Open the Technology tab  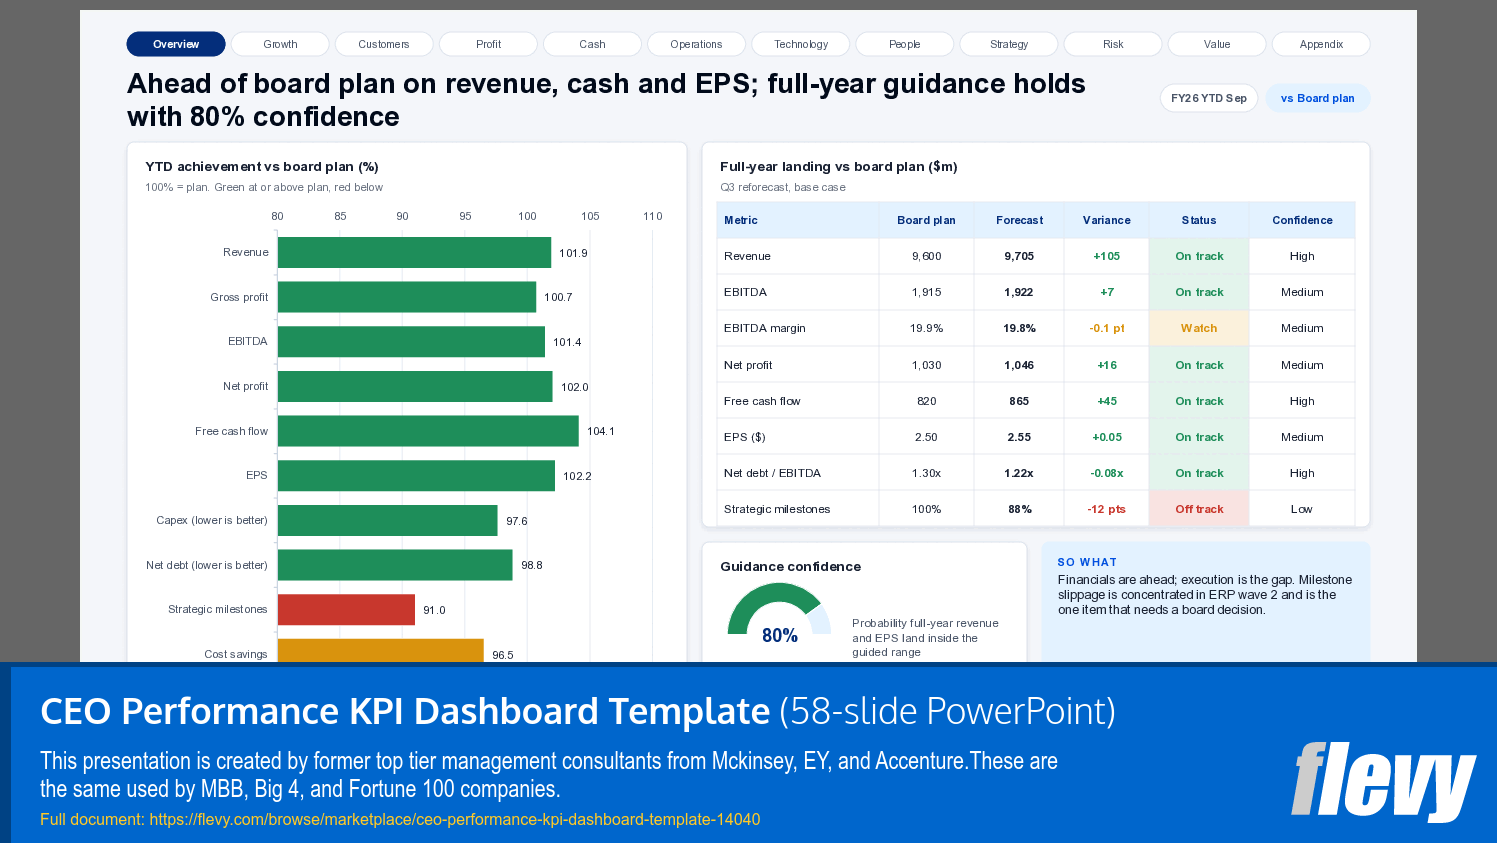point(801,44)
